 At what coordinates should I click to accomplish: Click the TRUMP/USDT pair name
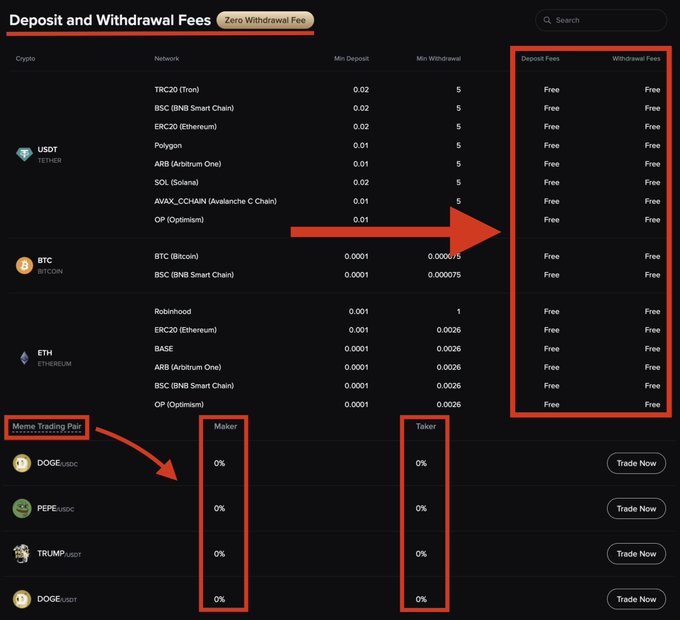(x=59, y=554)
